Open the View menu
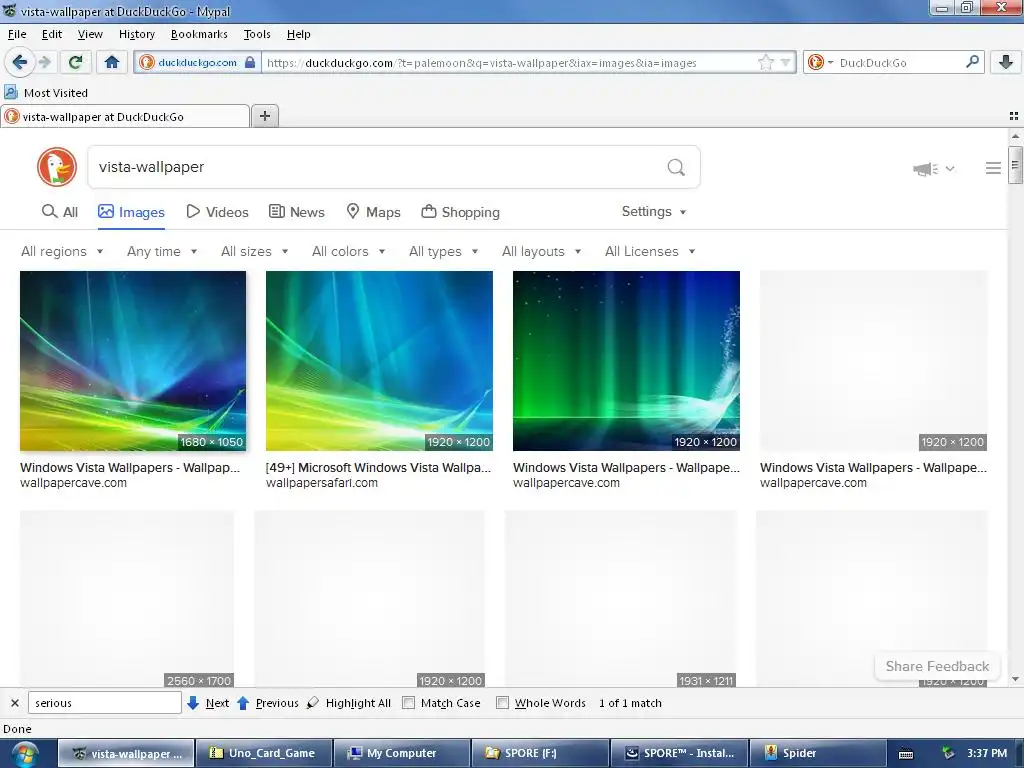 [90, 34]
